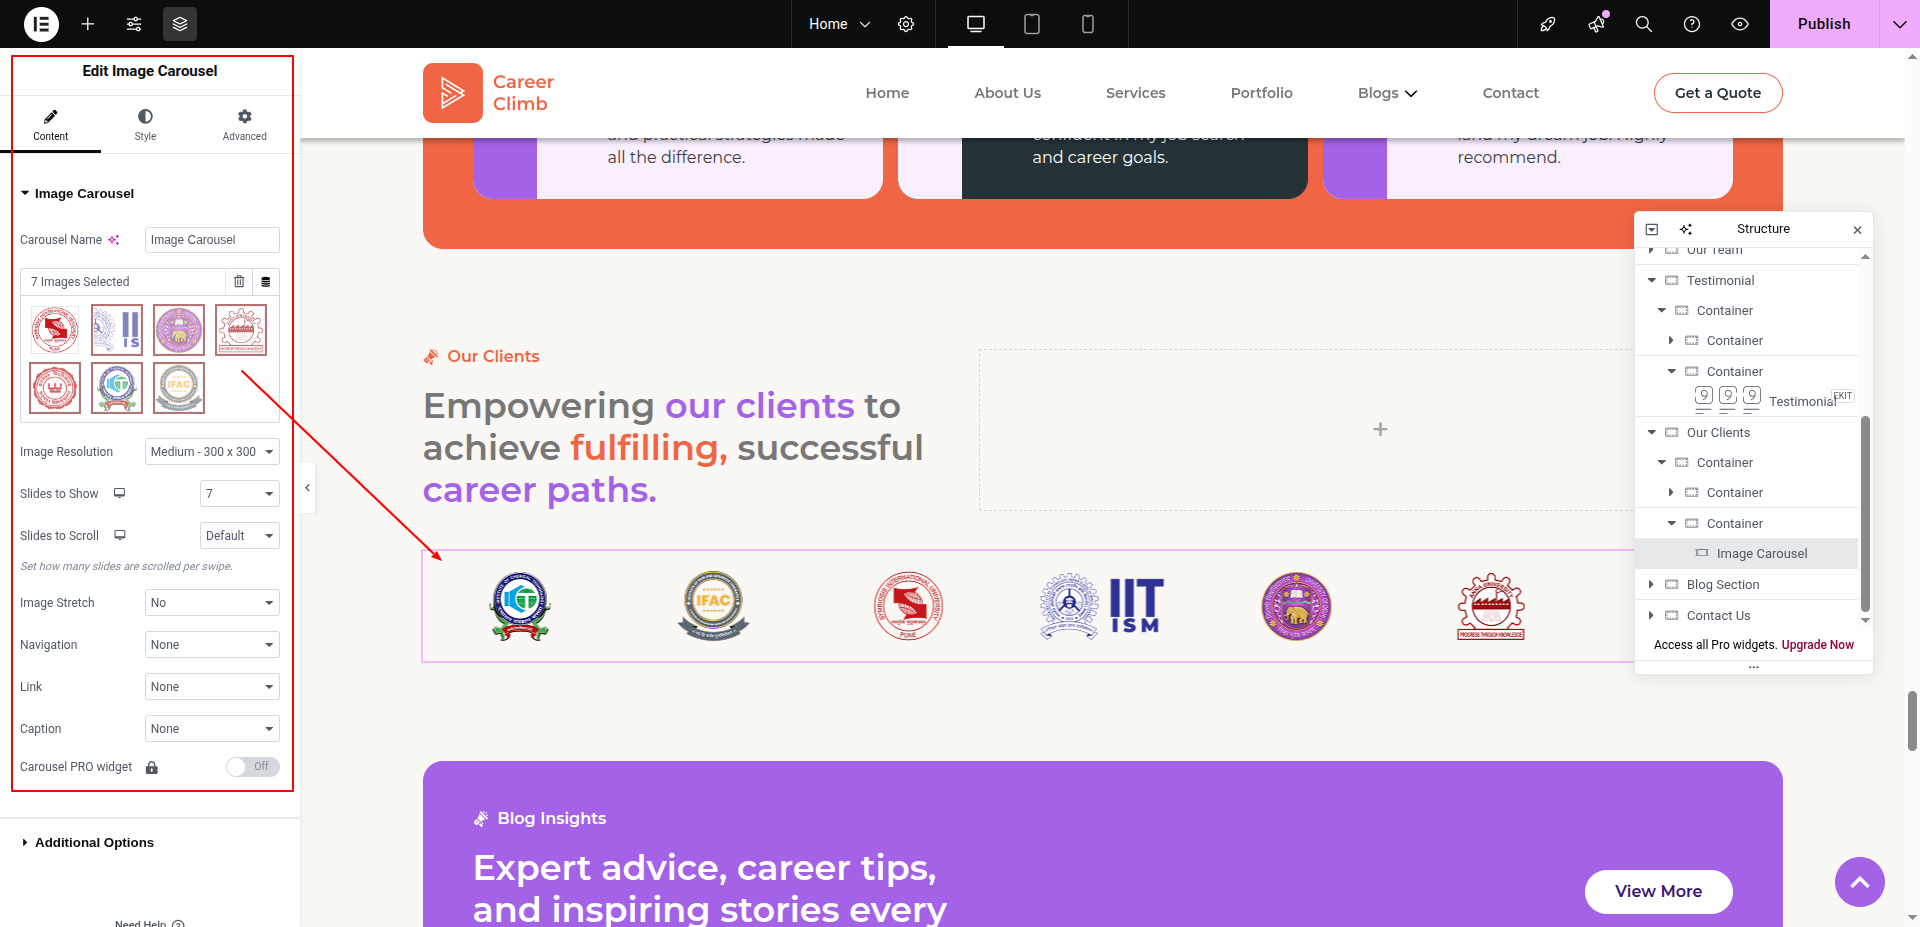Click responsive icon beside Slides to Show
This screenshot has height=927, width=1920.
tap(119, 493)
